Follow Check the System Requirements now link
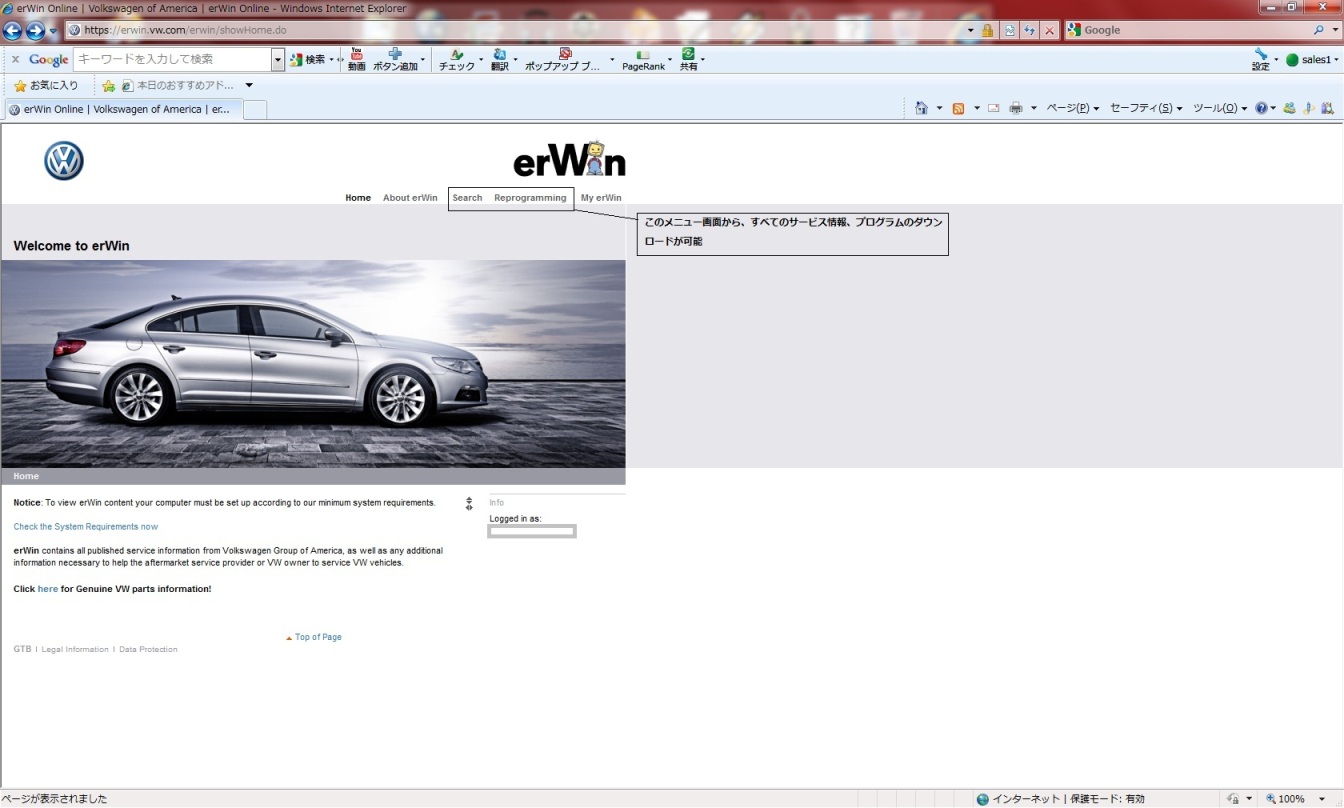 click(86, 527)
